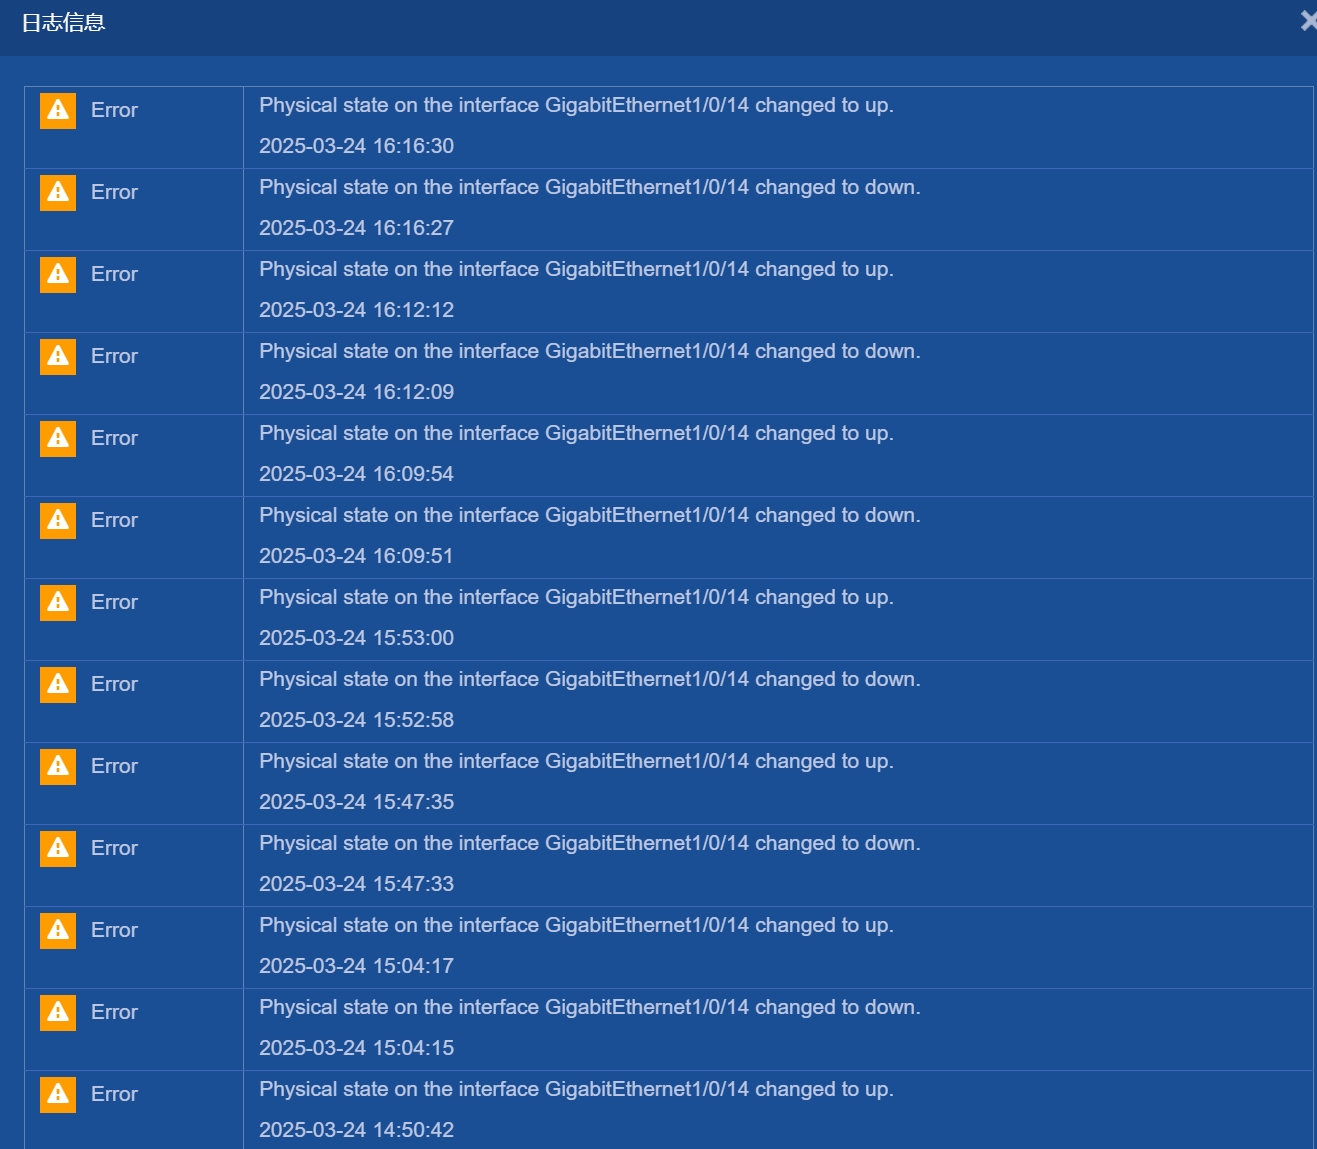The image size is (1317, 1149).
Task: Click warning icon for 15:53:00 log entry
Action: click(58, 602)
